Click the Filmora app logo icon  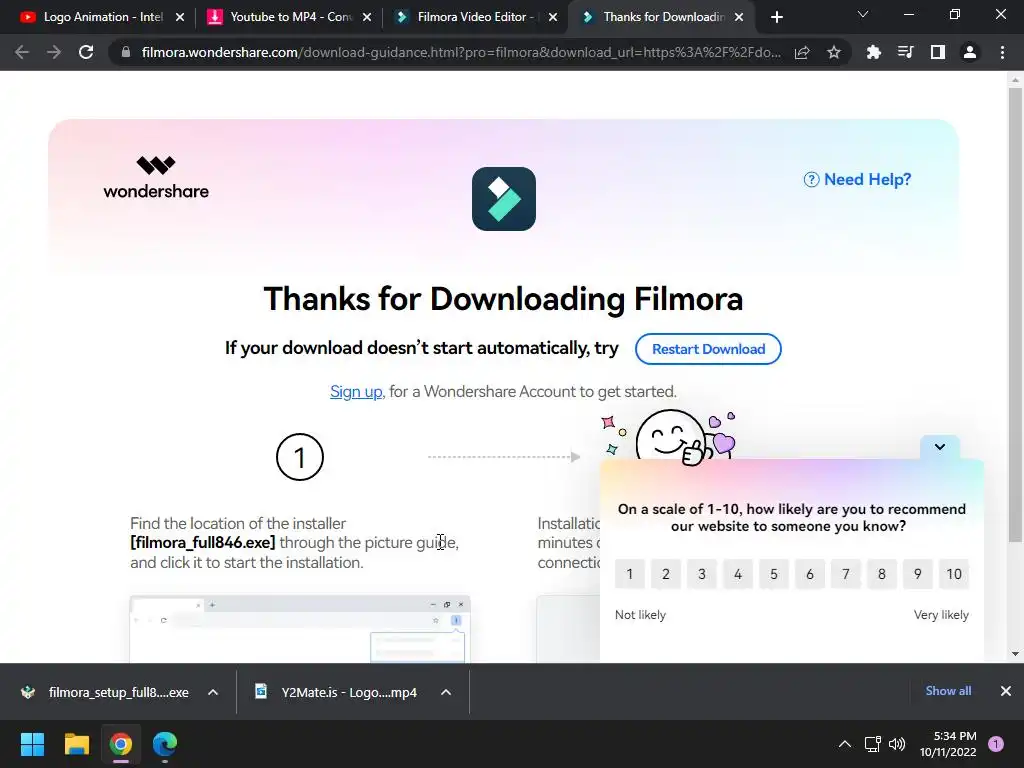coord(504,199)
